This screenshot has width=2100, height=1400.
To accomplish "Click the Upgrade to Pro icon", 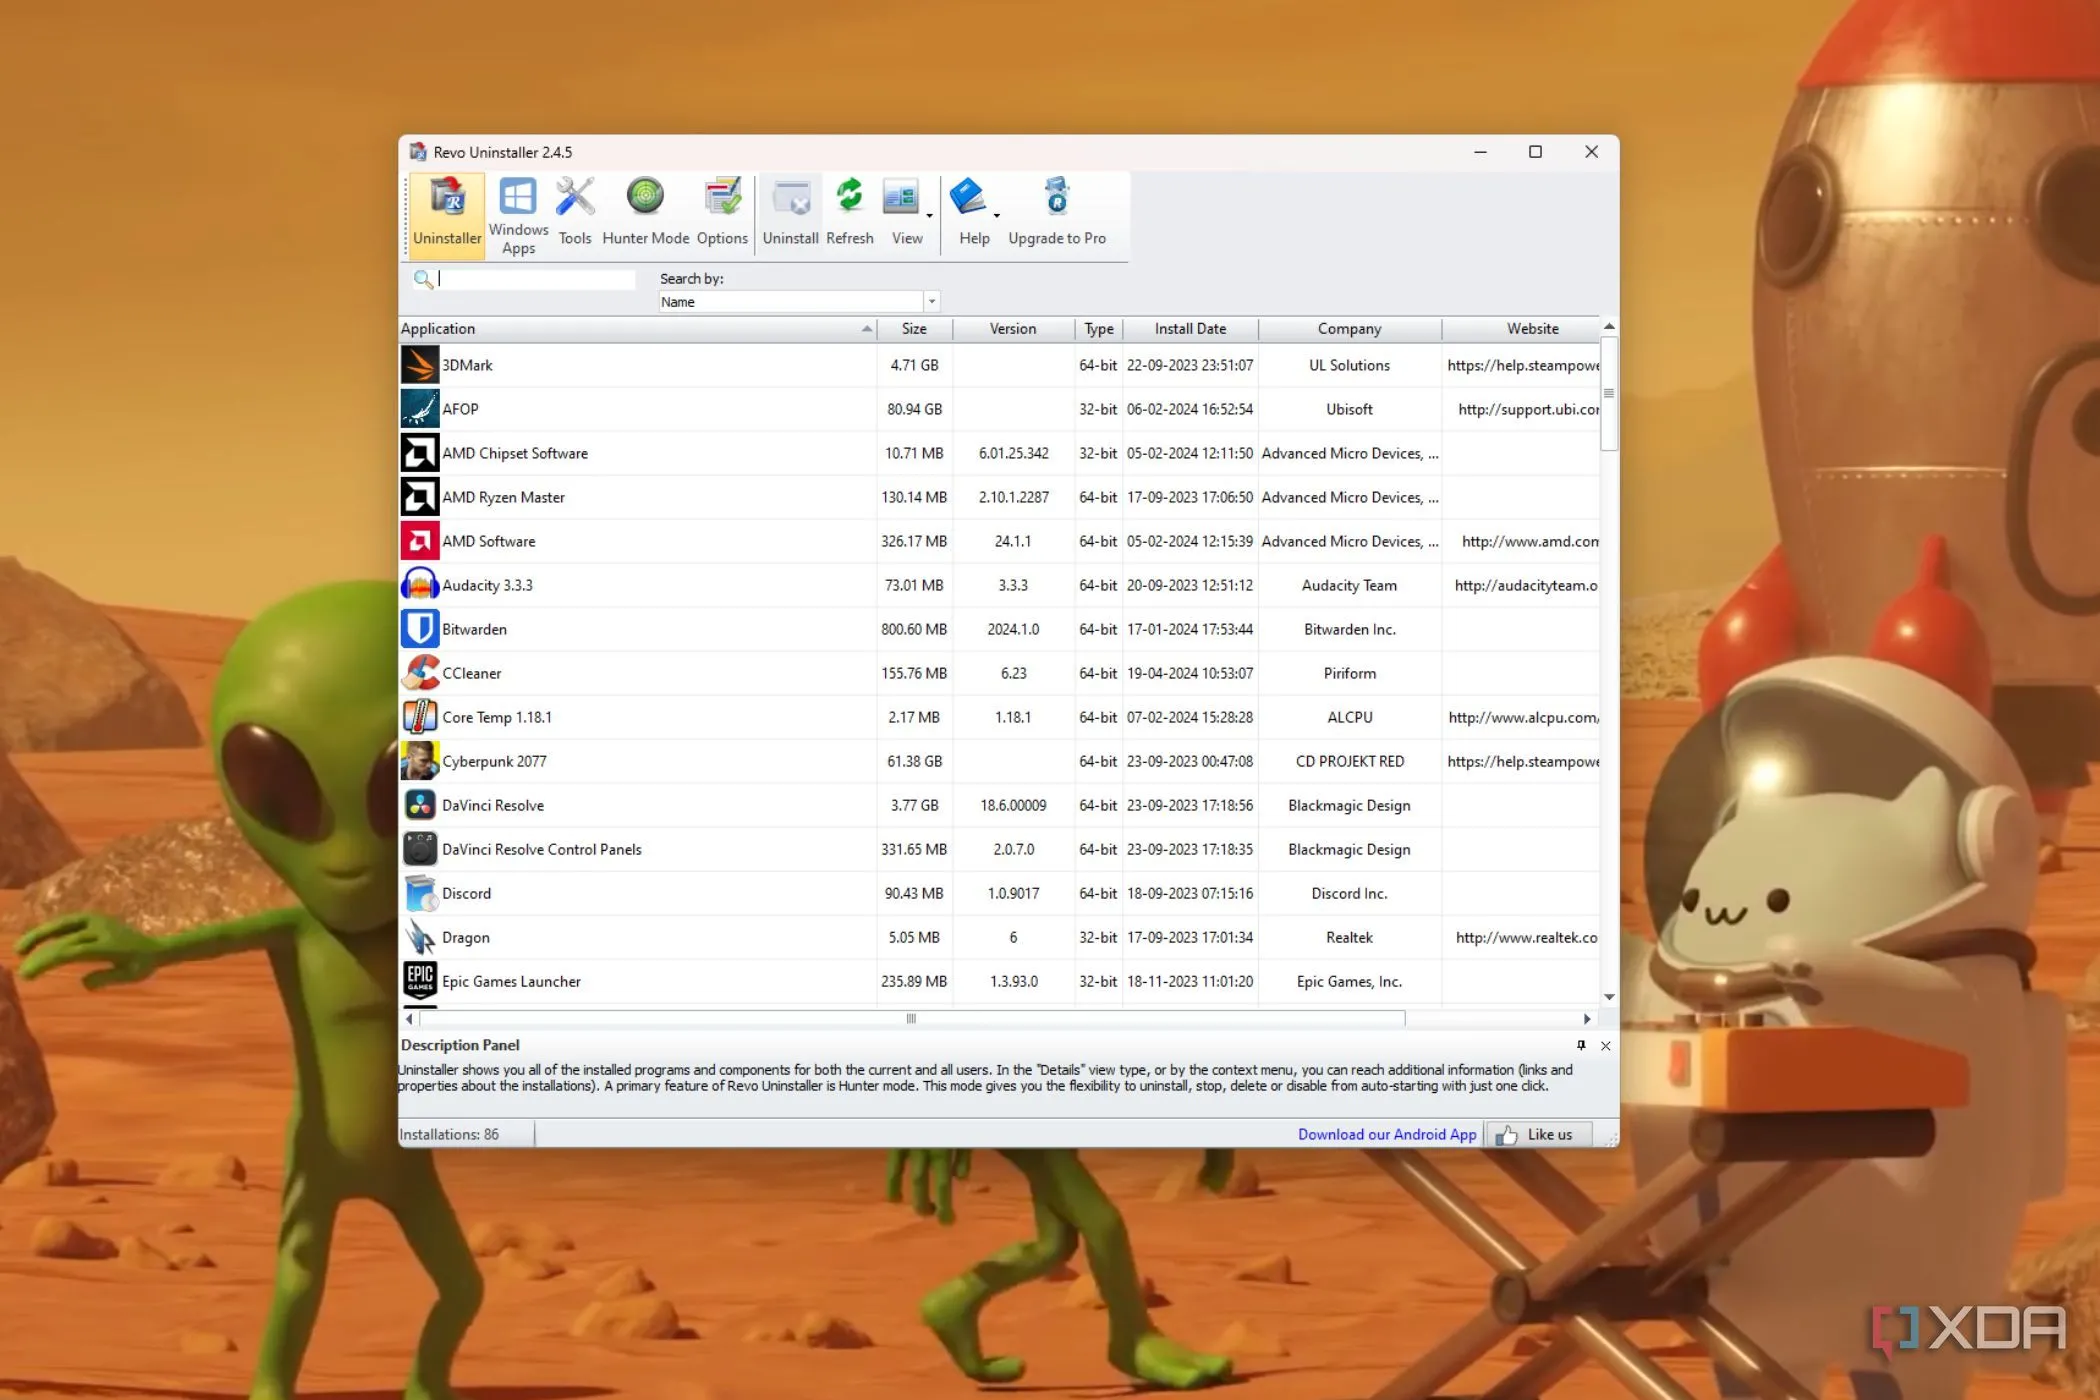I will pos(1056,212).
